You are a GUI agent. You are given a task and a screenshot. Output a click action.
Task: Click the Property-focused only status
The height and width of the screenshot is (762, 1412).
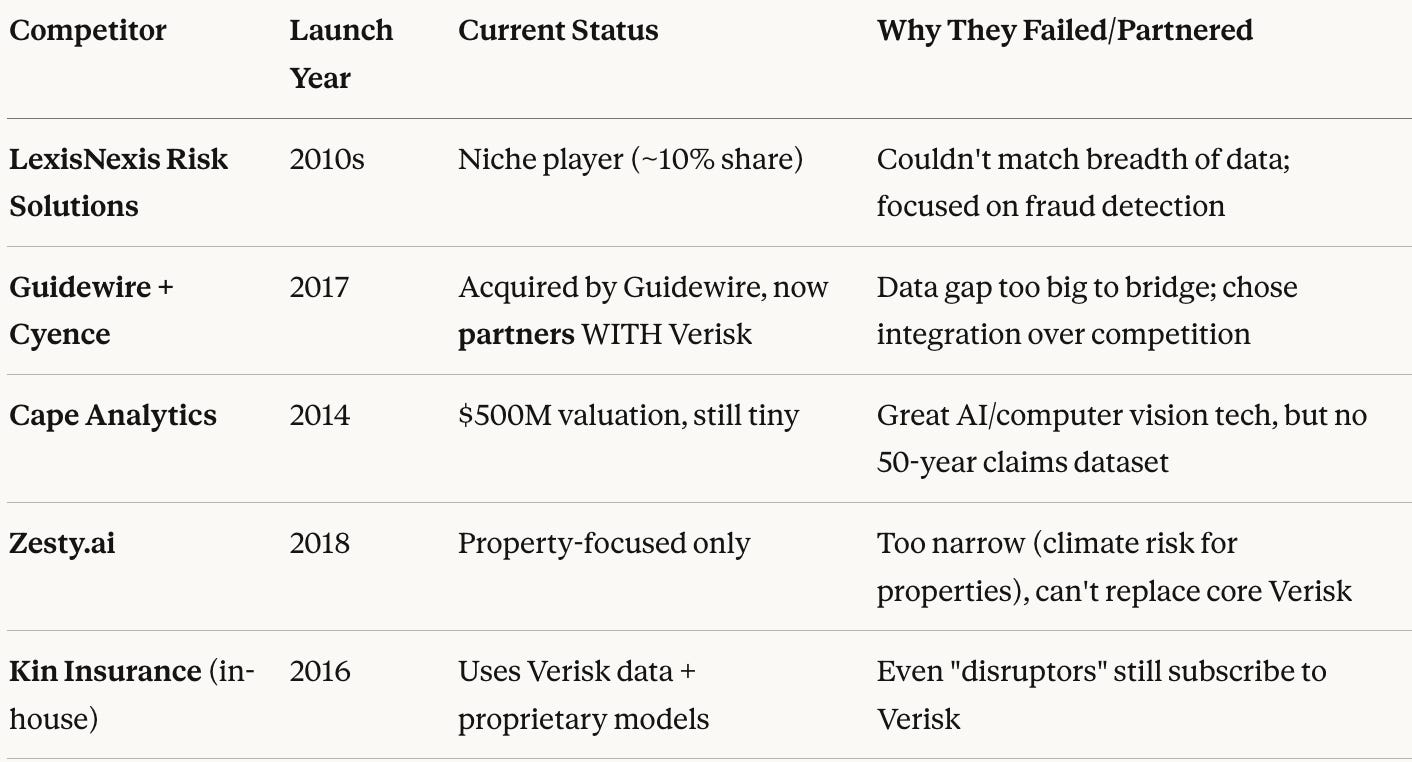(x=604, y=543)
